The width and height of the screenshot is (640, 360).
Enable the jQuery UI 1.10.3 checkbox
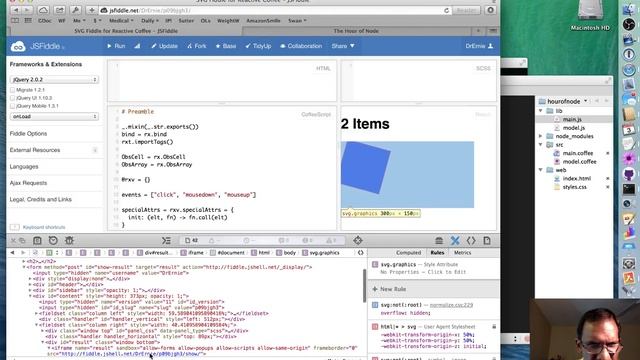[x=12, y=98]
